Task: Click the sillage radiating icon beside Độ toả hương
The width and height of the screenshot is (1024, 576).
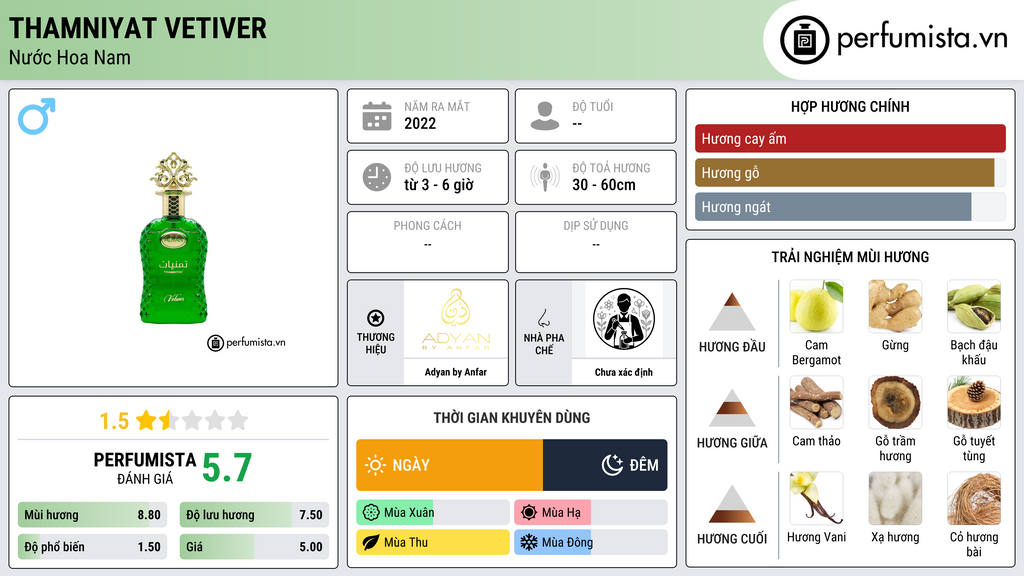Action: [x=545, y=177]
